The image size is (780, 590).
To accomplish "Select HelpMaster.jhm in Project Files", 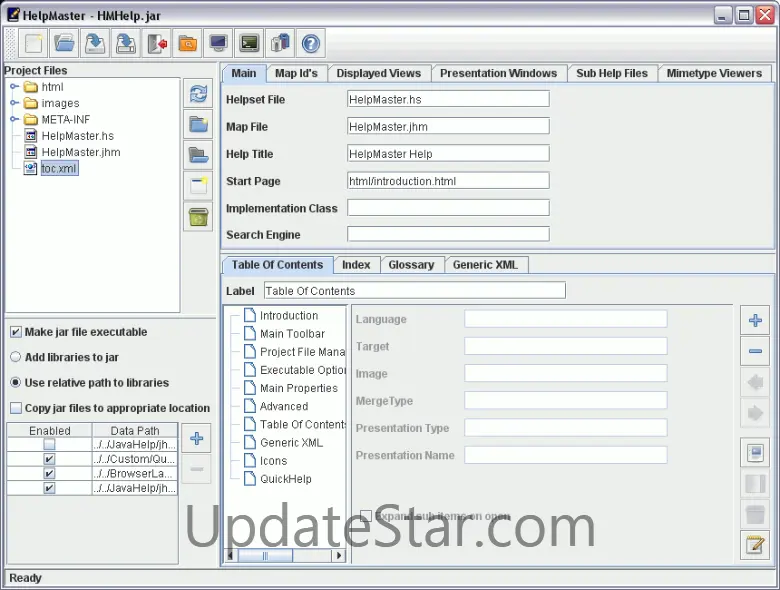I will point(81,152).
